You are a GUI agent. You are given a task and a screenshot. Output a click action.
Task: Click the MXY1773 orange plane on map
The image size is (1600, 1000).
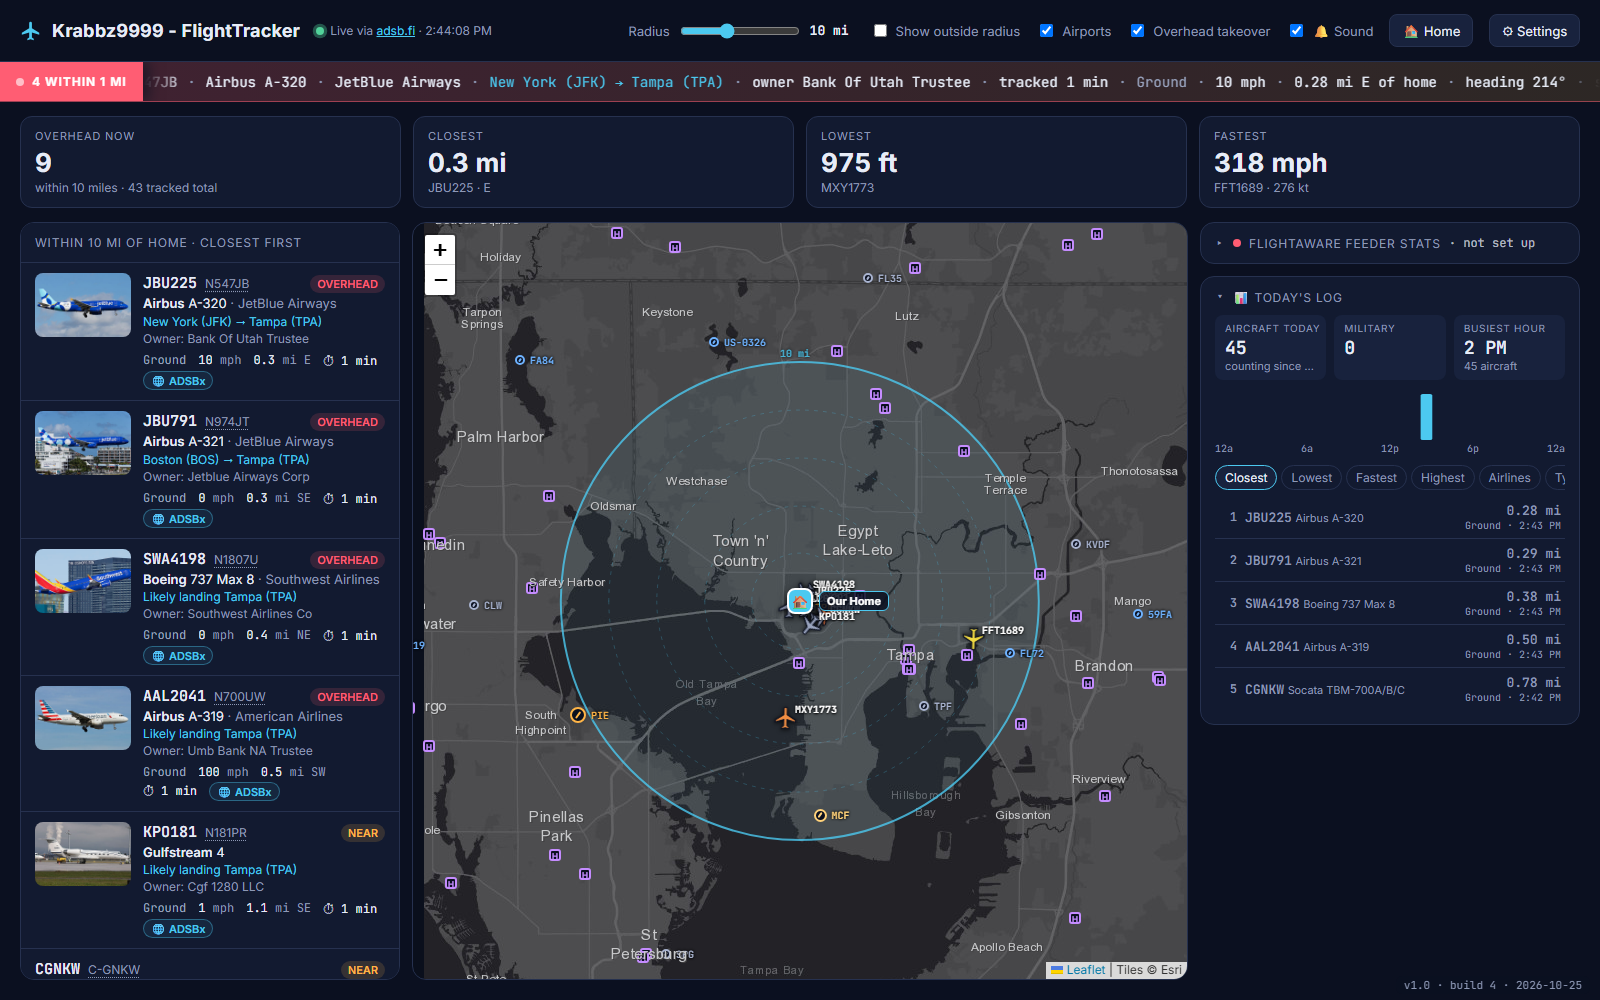point(785,717)
